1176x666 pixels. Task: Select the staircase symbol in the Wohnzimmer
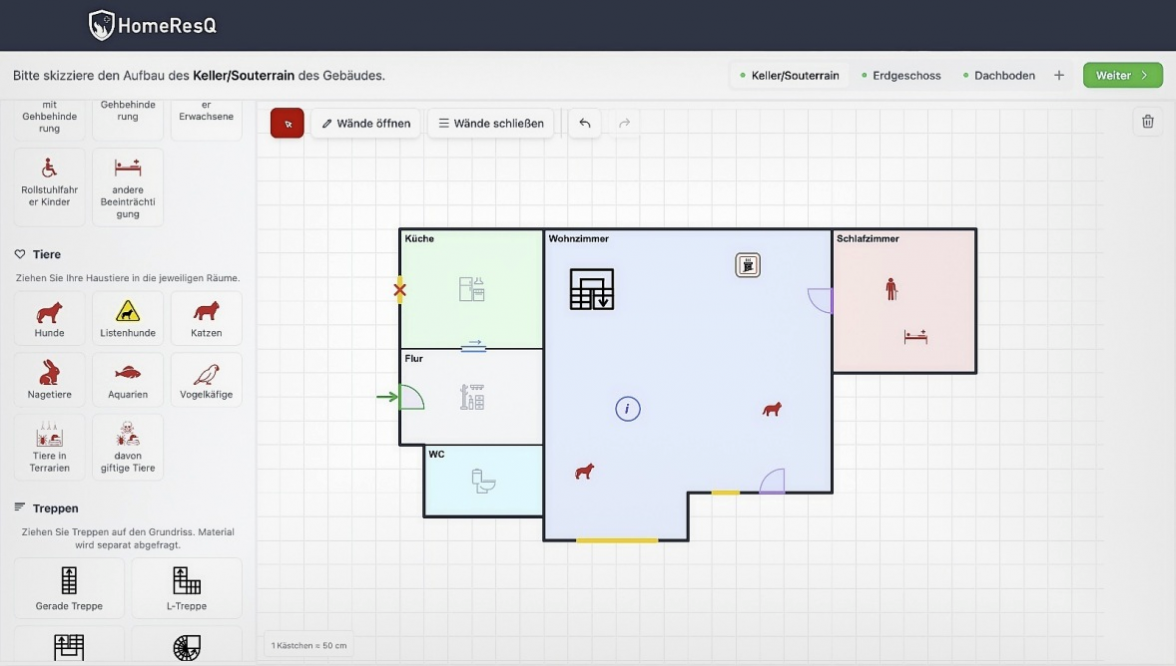592,290
